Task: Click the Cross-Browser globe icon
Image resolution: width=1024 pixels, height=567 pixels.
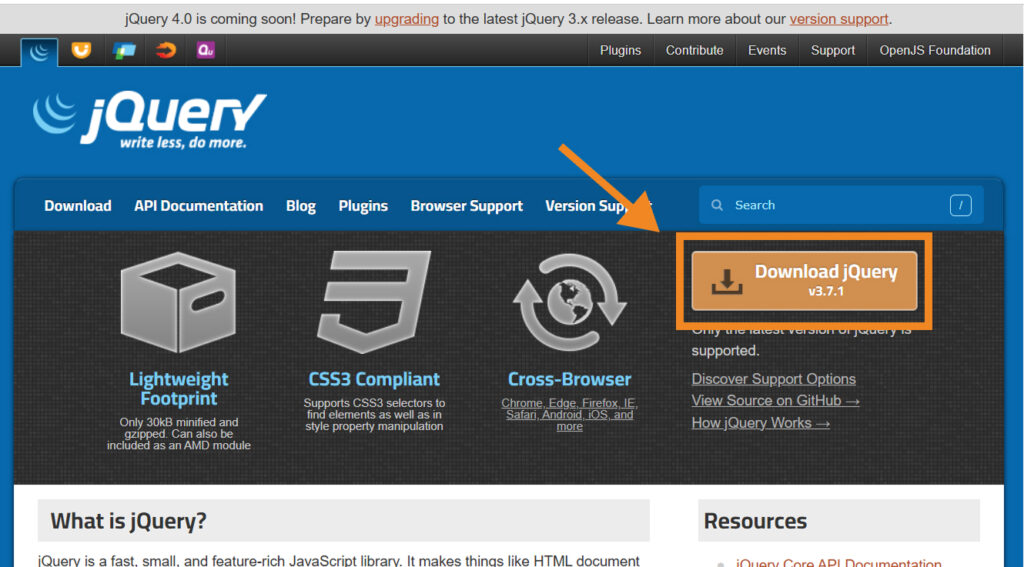Action: point(569,303)
